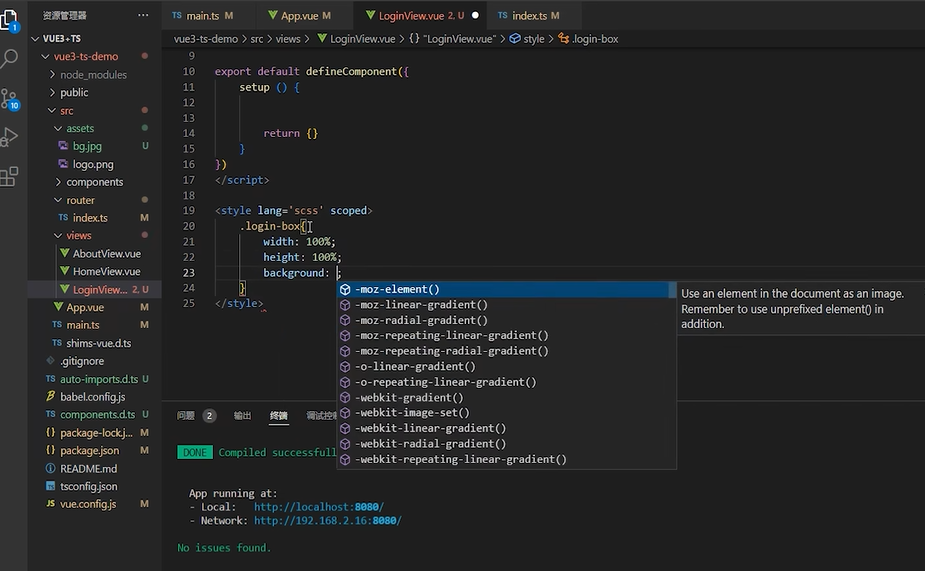Click style in the breadcrumb
The width and height of the screenshot is (925, 571).
coord(527,39)
